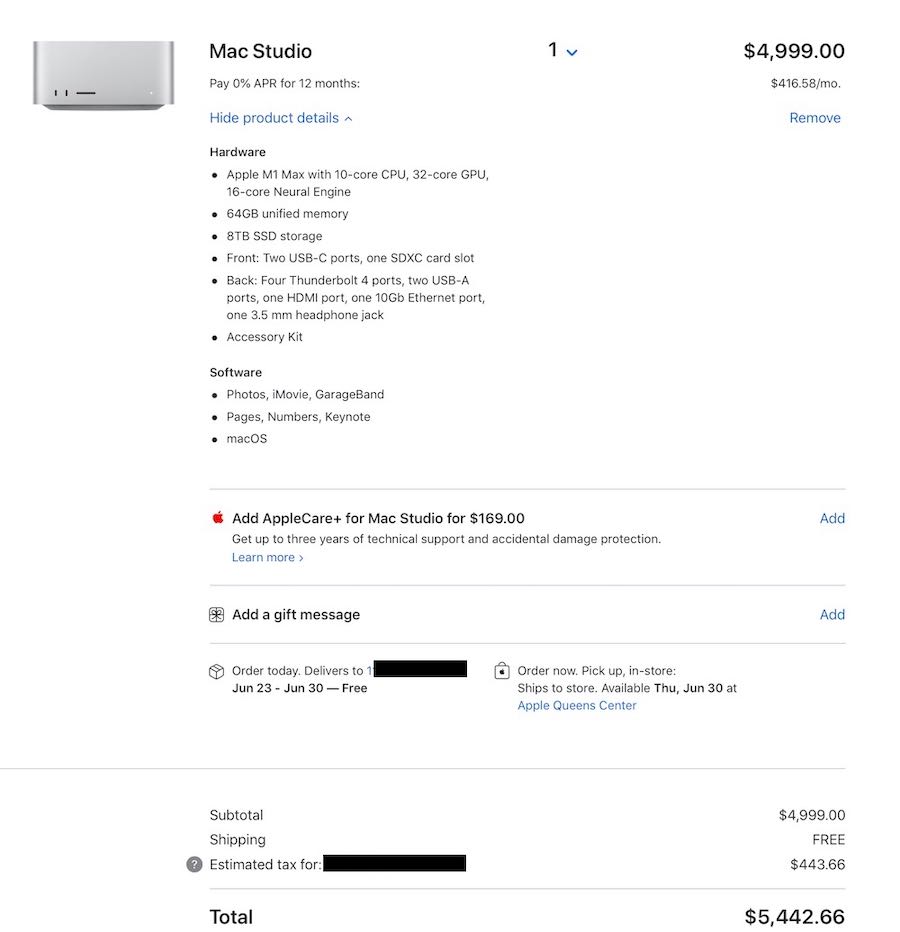900x932 pixels.
Task: Click the chevron next to Hide product details
Action: pos(348,118)
